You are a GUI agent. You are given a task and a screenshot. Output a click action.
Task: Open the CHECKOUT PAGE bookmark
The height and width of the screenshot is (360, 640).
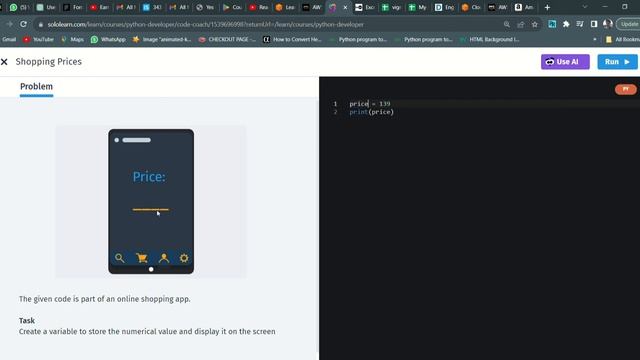pyautogui.click(x=227, y=40)
